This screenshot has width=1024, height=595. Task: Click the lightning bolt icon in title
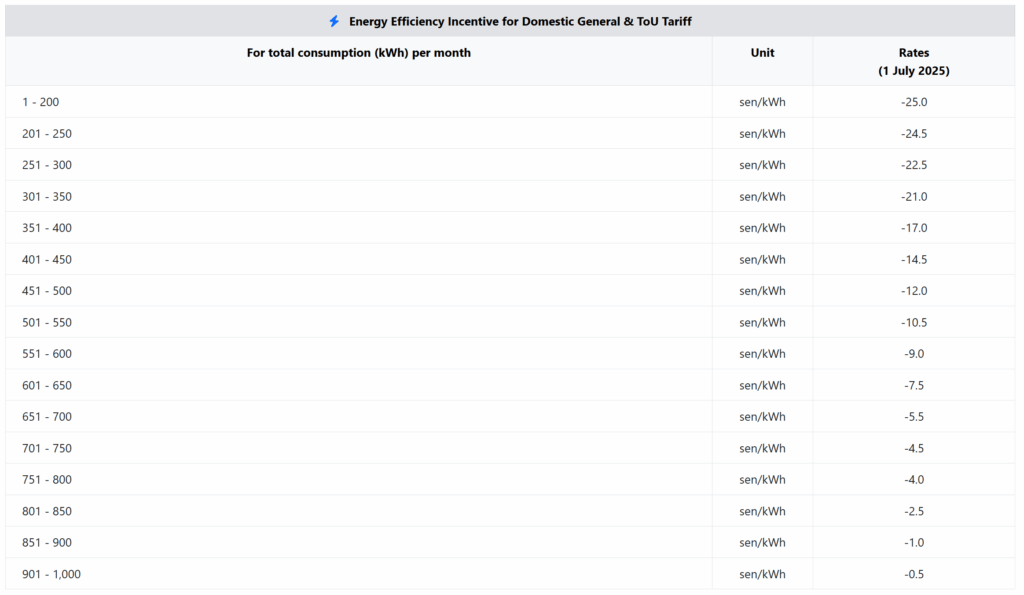click(x=334, y=21)
